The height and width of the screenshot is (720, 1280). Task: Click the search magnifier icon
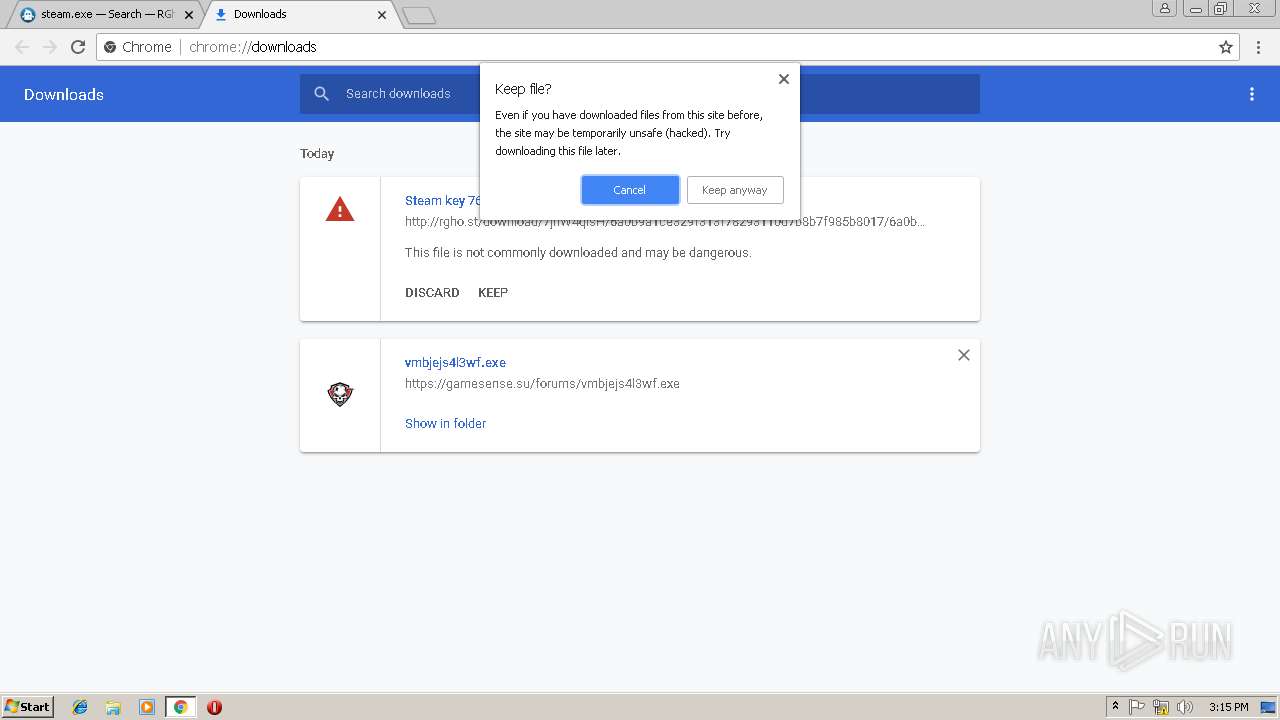coord(321,94)
